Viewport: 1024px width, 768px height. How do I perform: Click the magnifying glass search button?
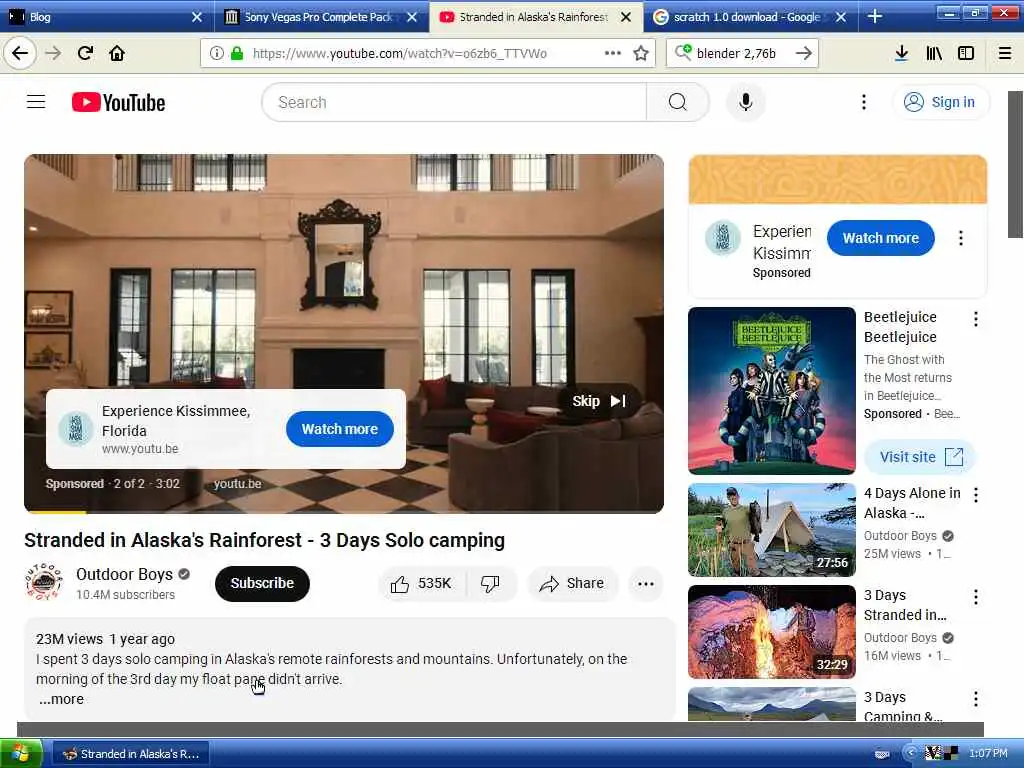tap(677, 102)
